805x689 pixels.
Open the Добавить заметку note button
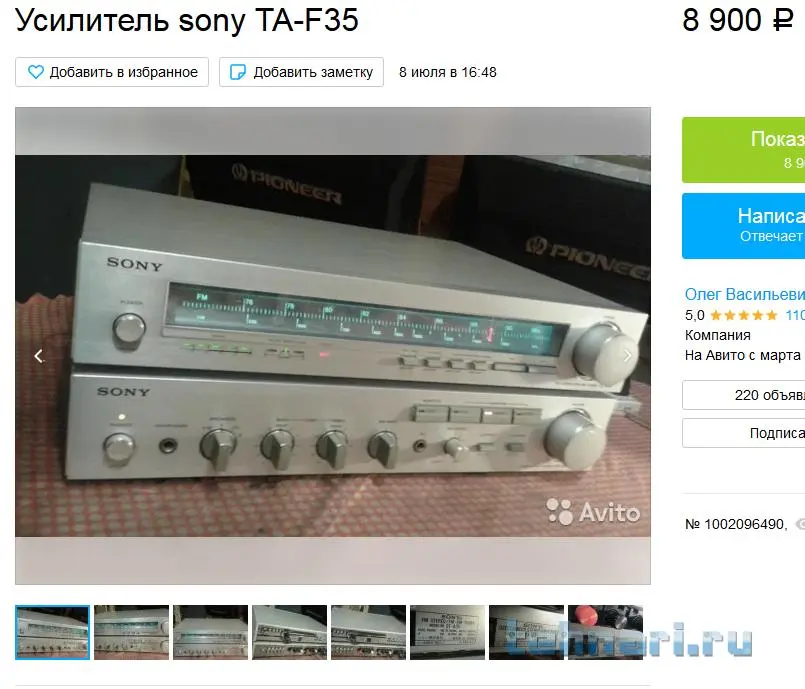[301, 72]
